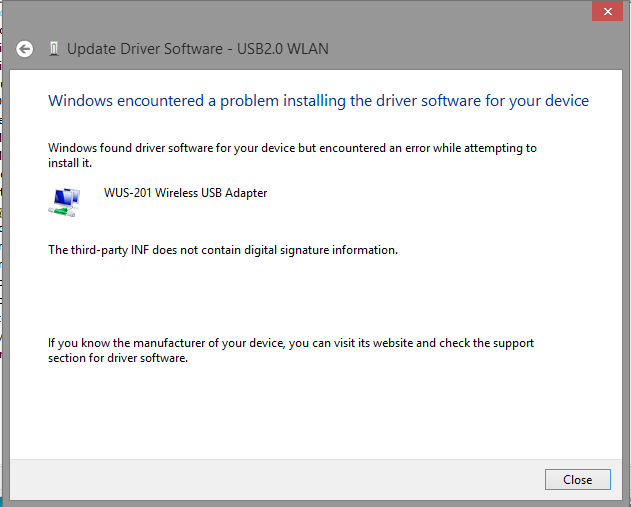The width and height of the screenshot is (631, 507).
Task: Click the third-party INF digital signature message
Action: tap(223, 250)
